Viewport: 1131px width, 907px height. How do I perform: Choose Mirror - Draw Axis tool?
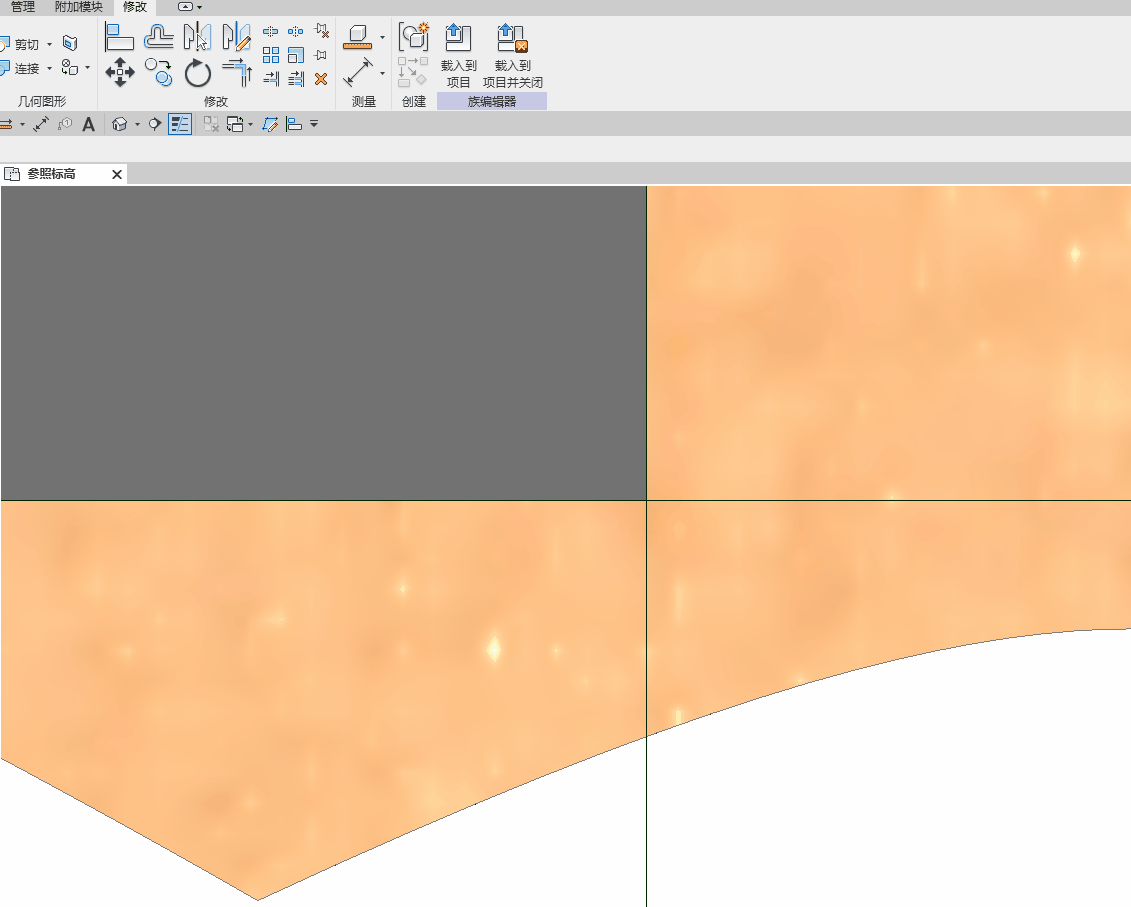[x=236, y=37]
